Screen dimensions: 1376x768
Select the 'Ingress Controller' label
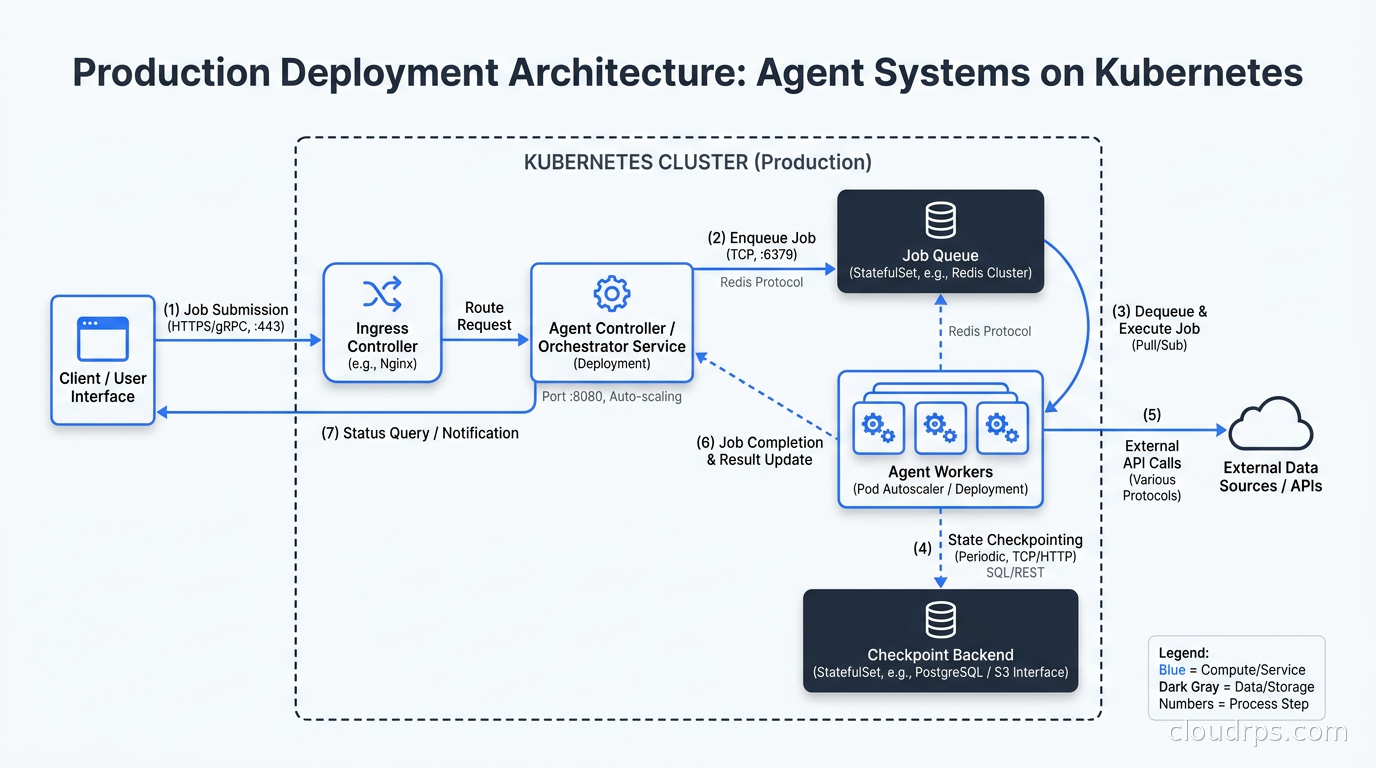pos(382,337)
